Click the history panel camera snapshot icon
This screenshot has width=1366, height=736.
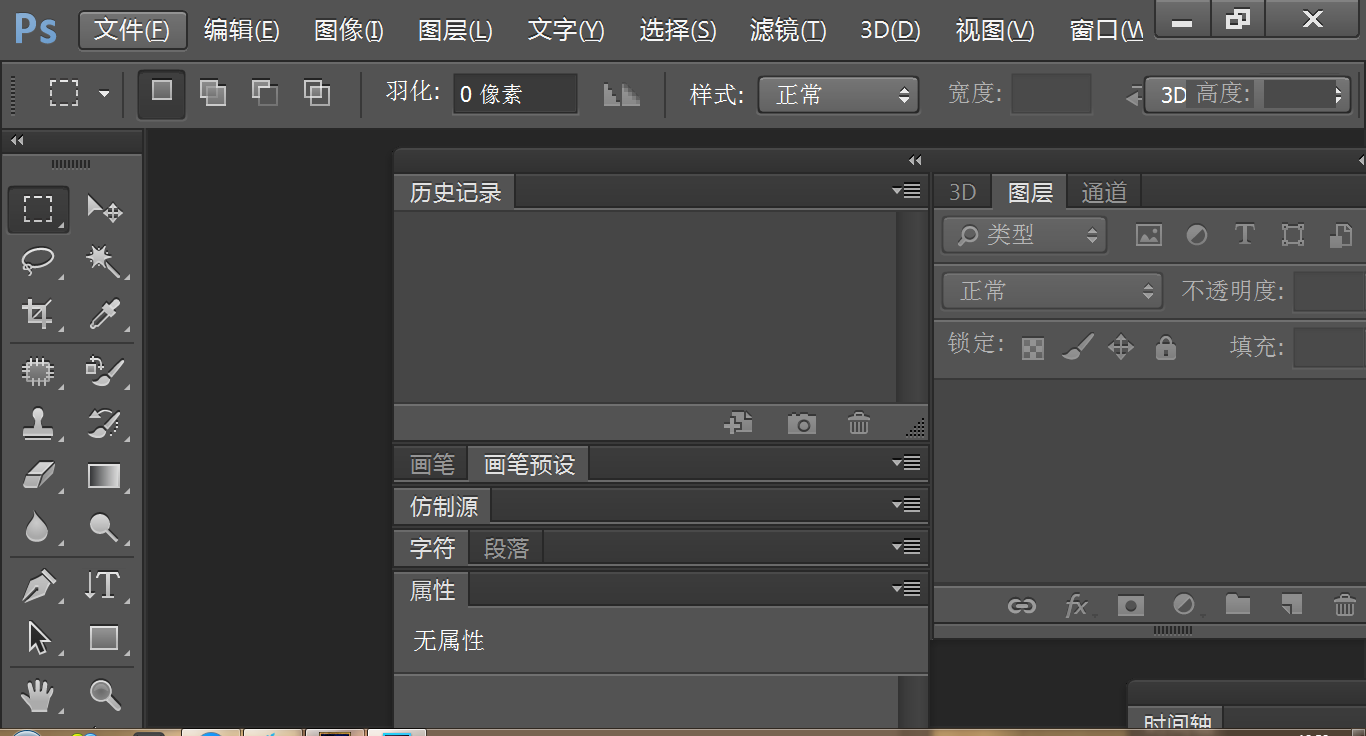click(801, 424)
